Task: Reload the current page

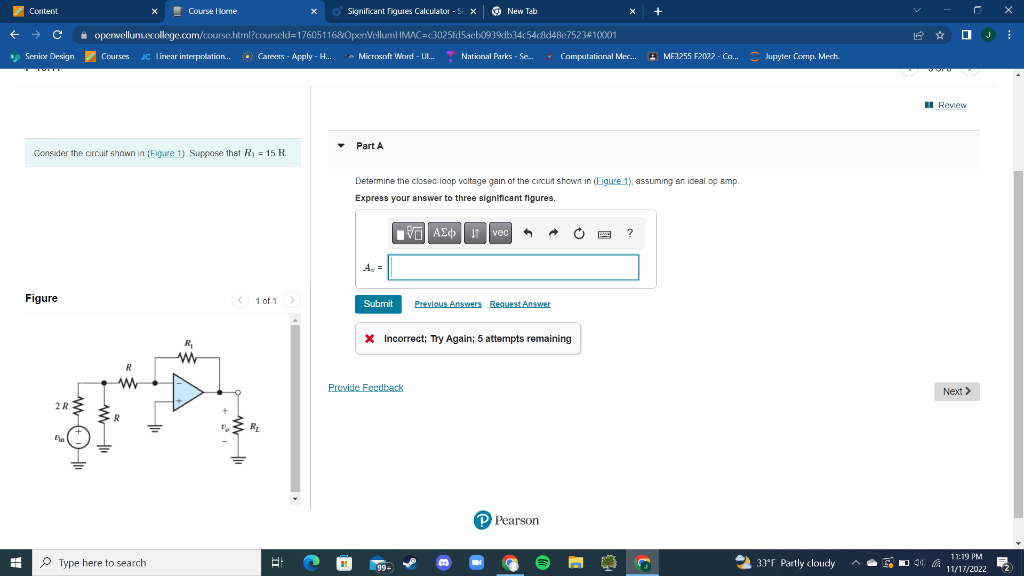Action: click(x=57, y=35)
